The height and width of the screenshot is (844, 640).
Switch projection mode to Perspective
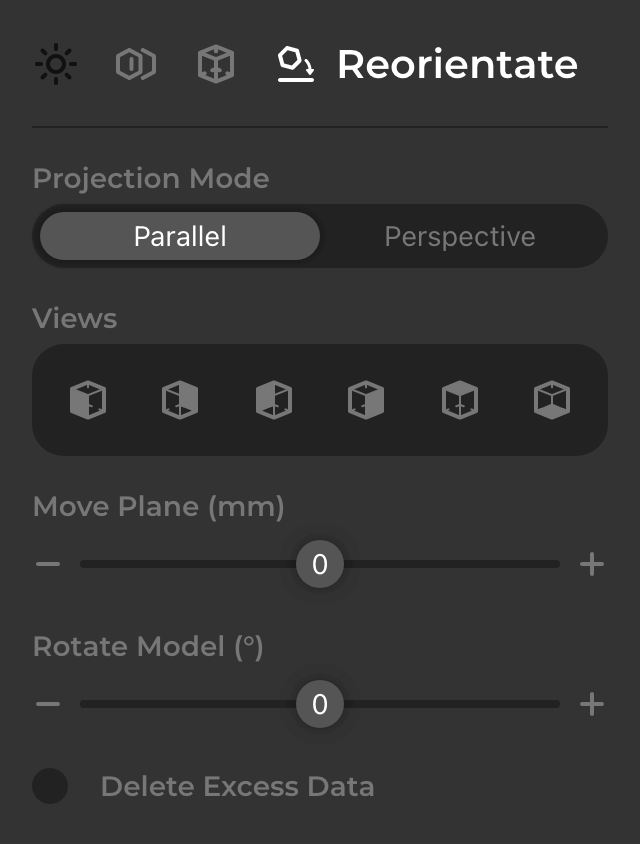[459, 236]
